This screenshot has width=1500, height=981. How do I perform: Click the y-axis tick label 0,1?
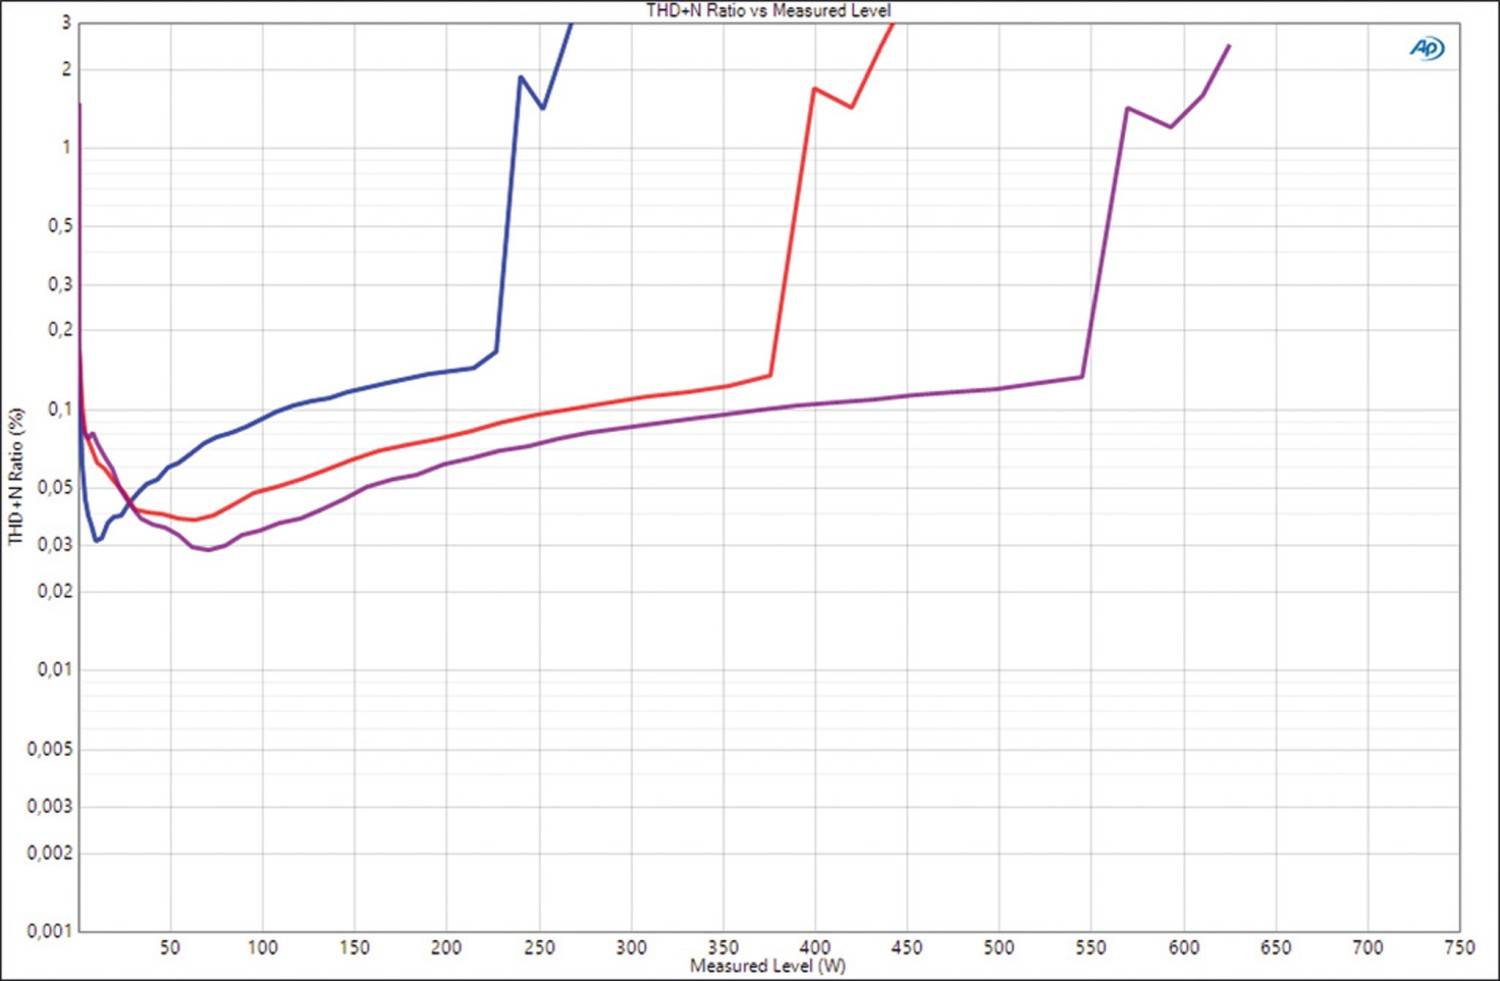pyautogui.click(x=60, y=409)
